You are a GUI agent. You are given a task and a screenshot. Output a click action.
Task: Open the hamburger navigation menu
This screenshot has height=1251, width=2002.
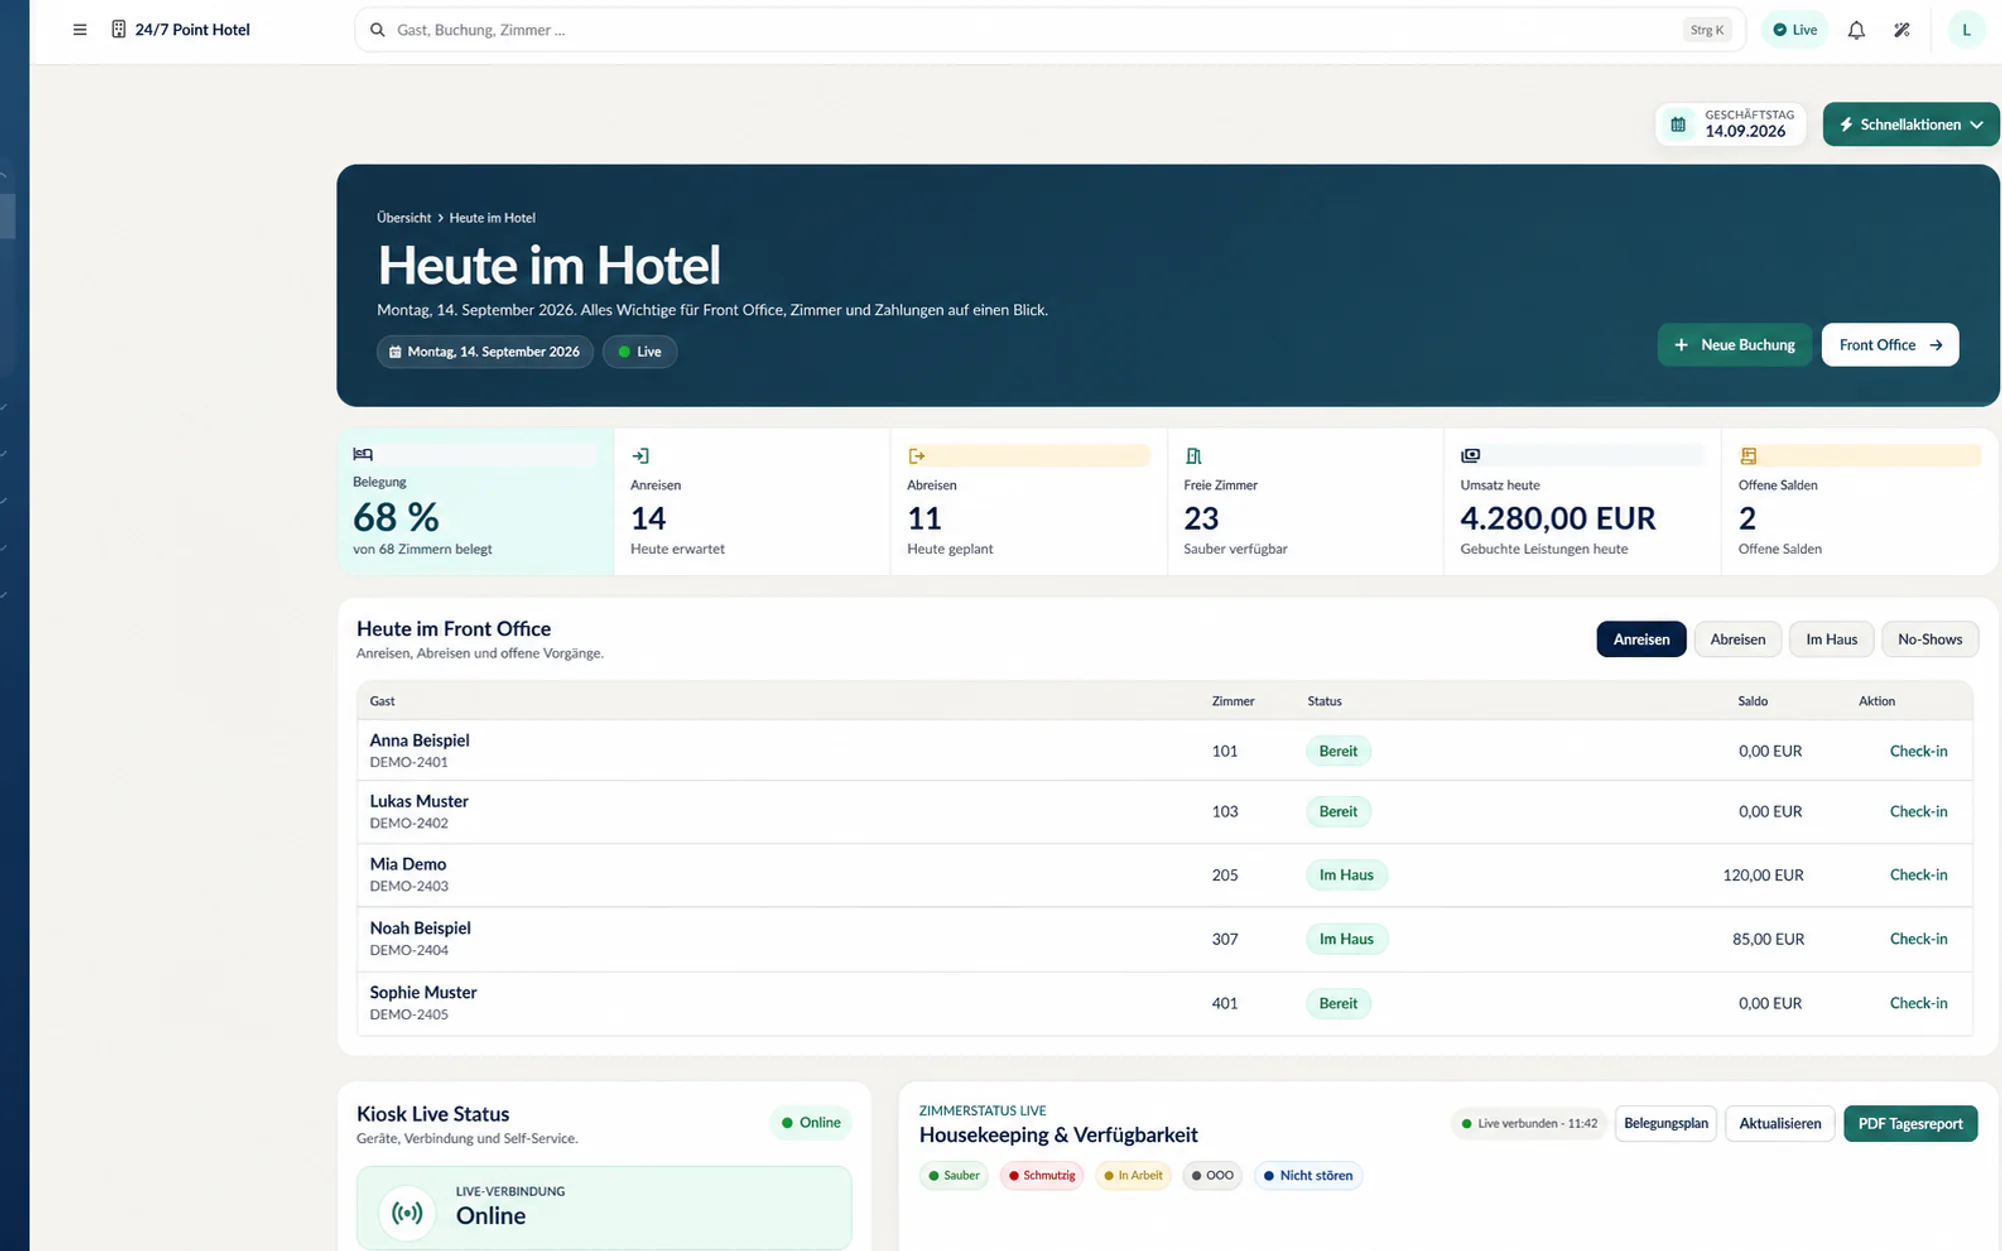pyautogui.click(x=80, y=30)
